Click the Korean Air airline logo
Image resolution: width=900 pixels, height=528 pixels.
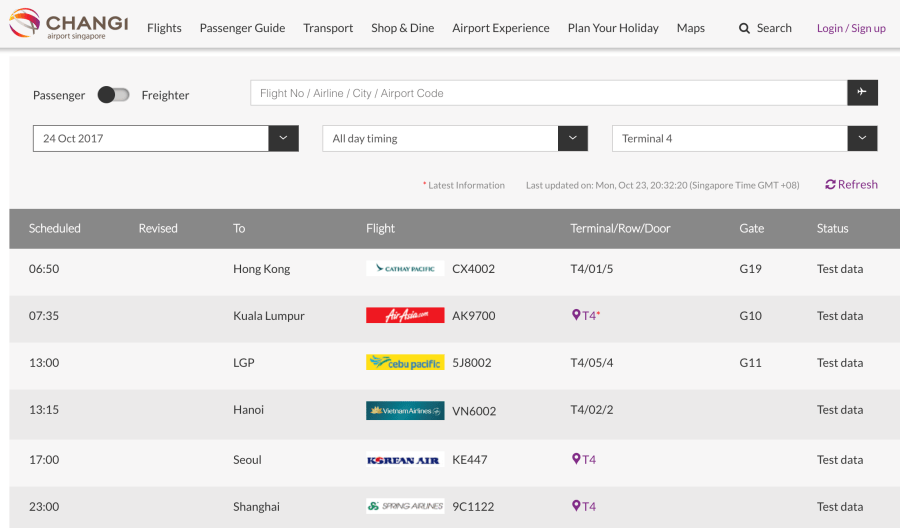405,460
